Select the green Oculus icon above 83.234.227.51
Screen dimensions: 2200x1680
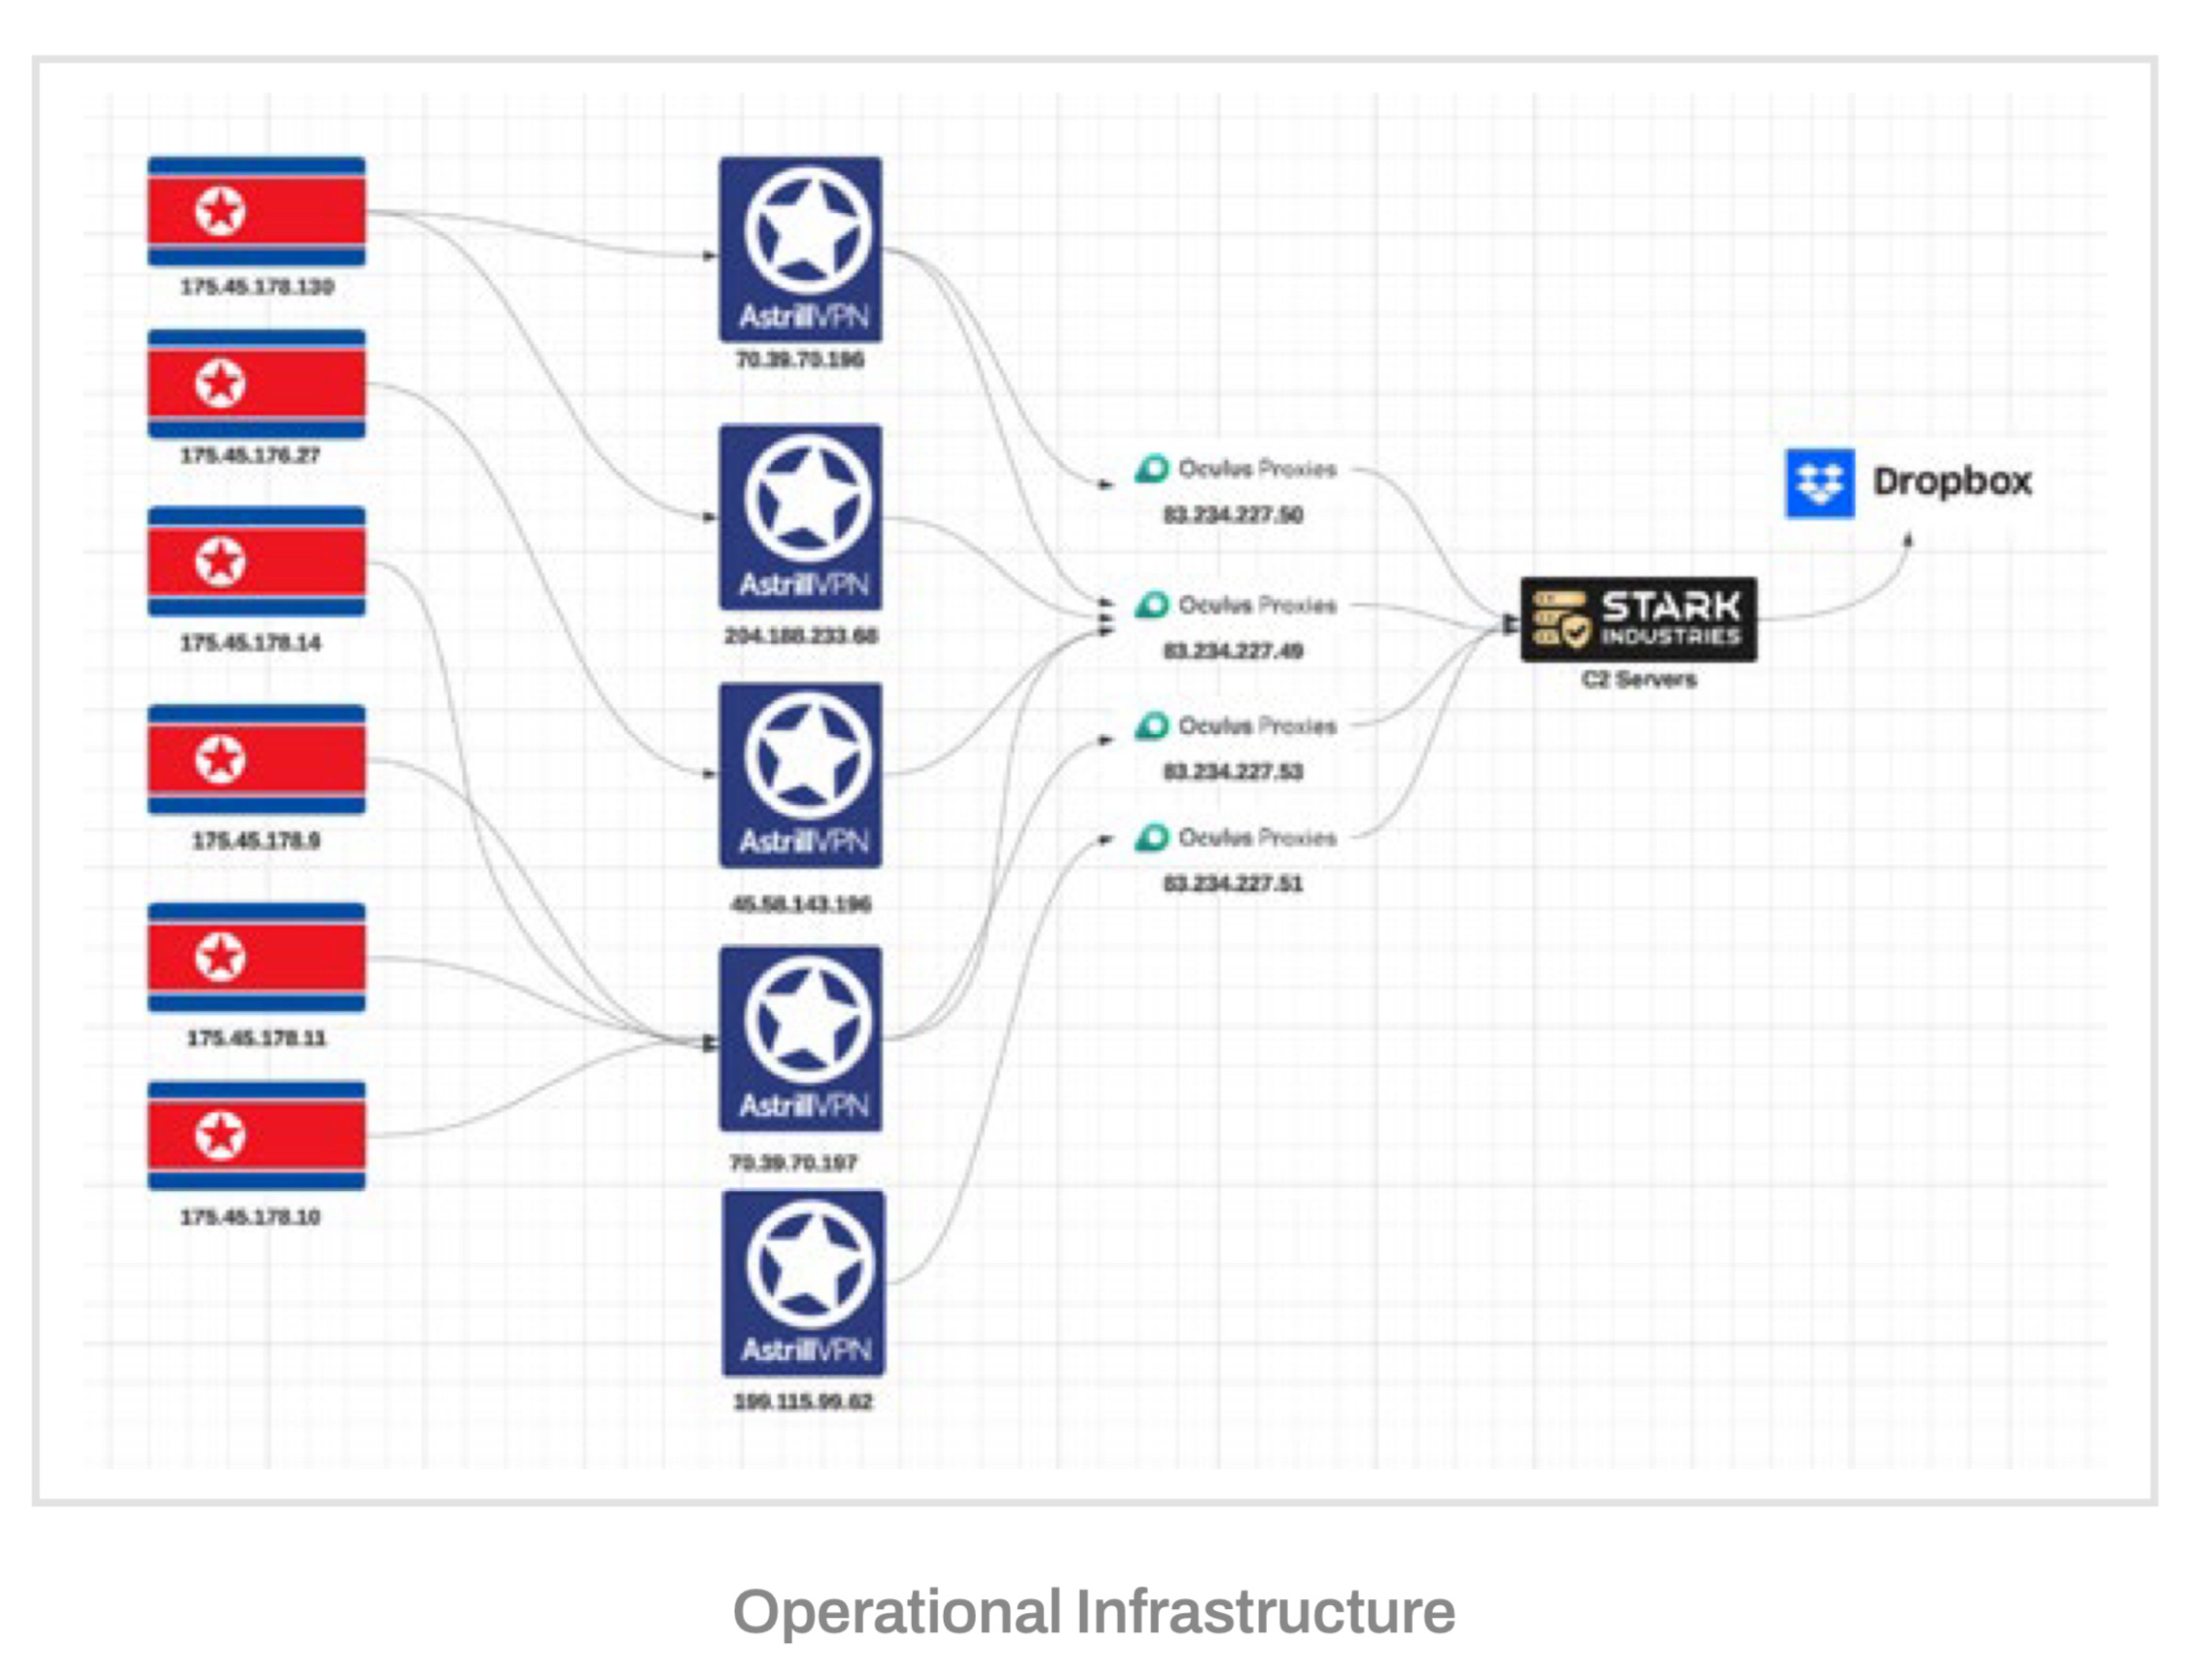click(1151, 837)
